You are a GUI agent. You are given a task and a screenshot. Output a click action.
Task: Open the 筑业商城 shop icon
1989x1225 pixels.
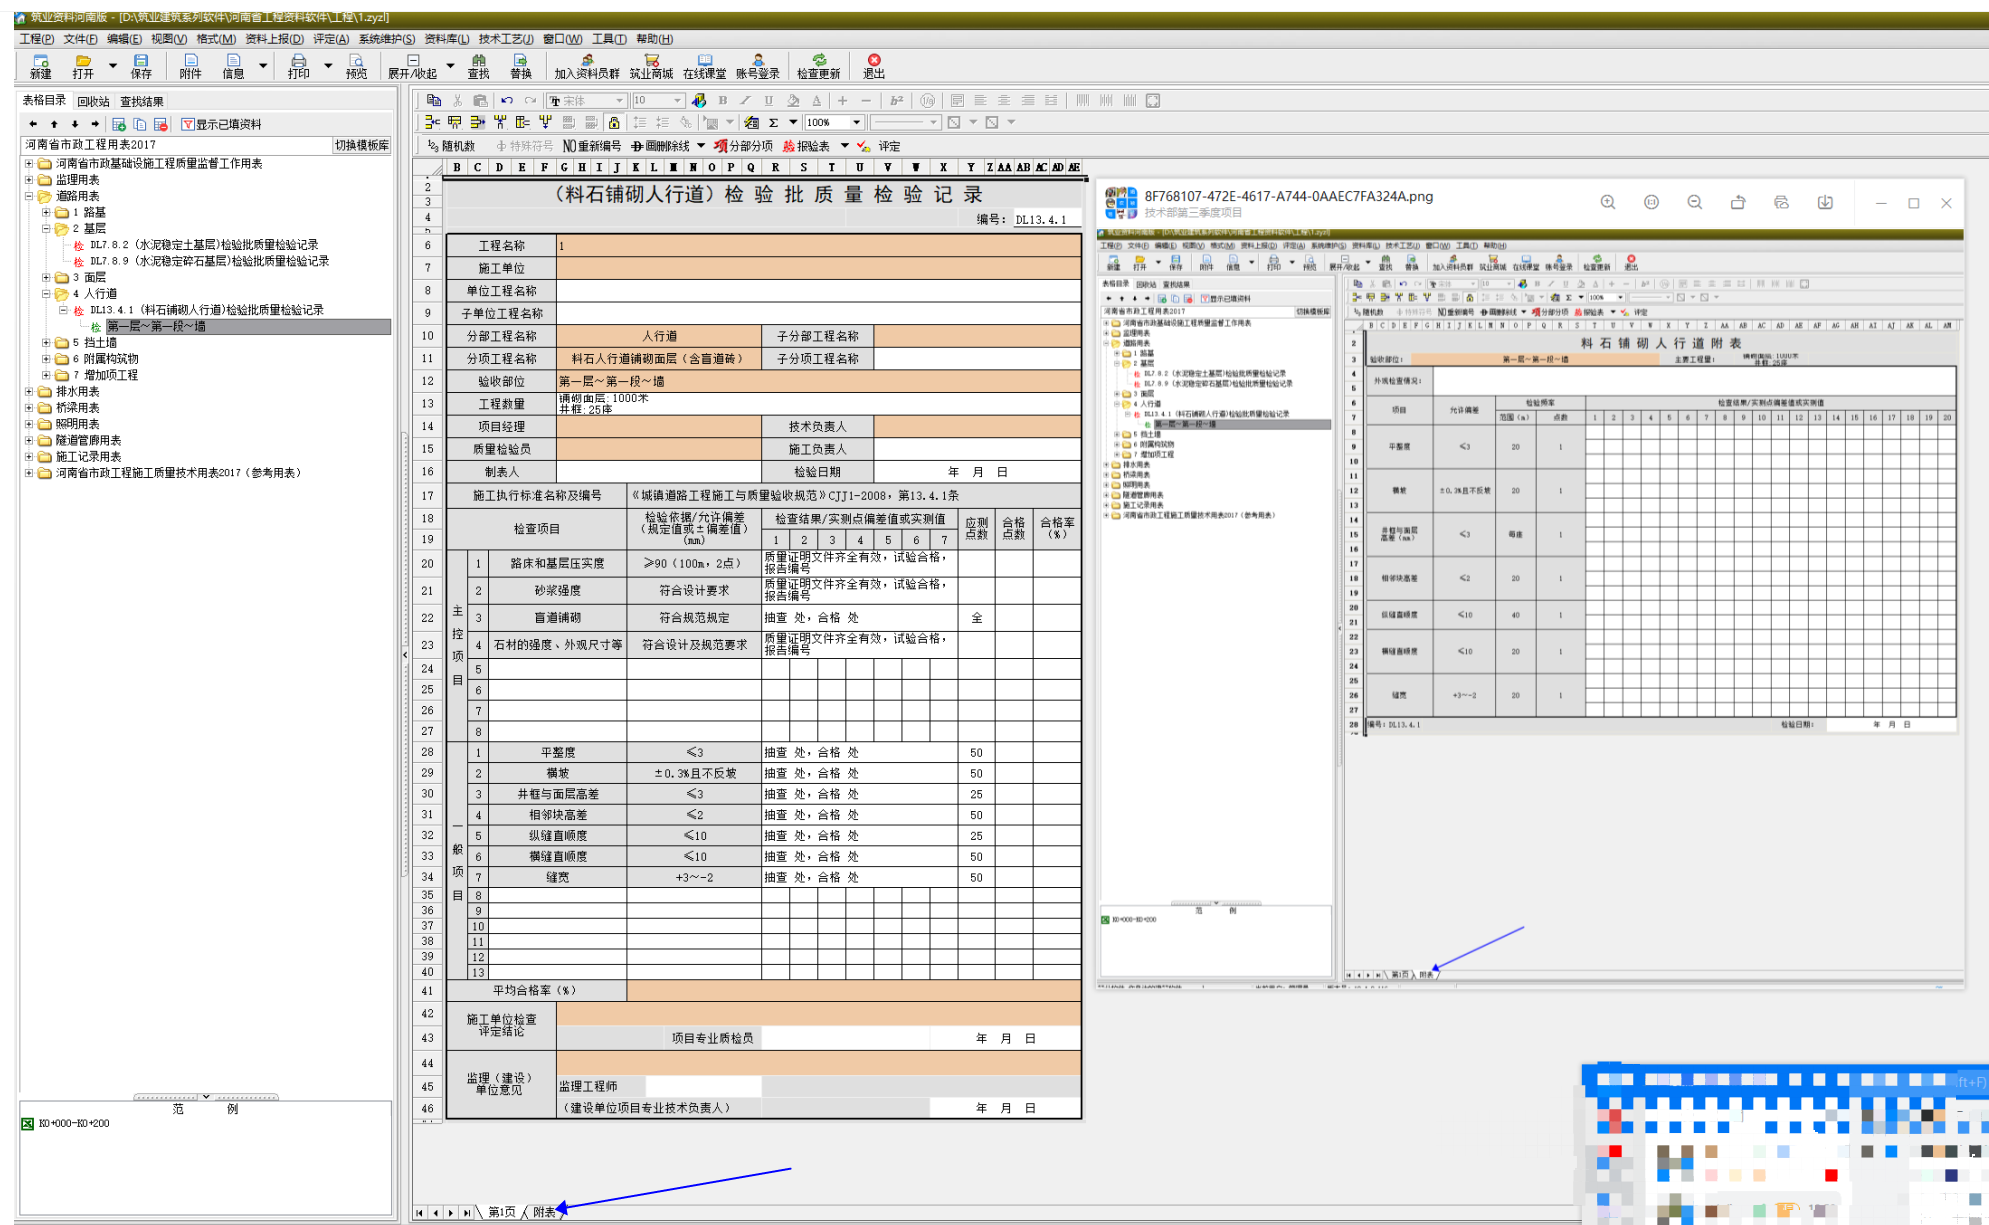tap(652, 66)
